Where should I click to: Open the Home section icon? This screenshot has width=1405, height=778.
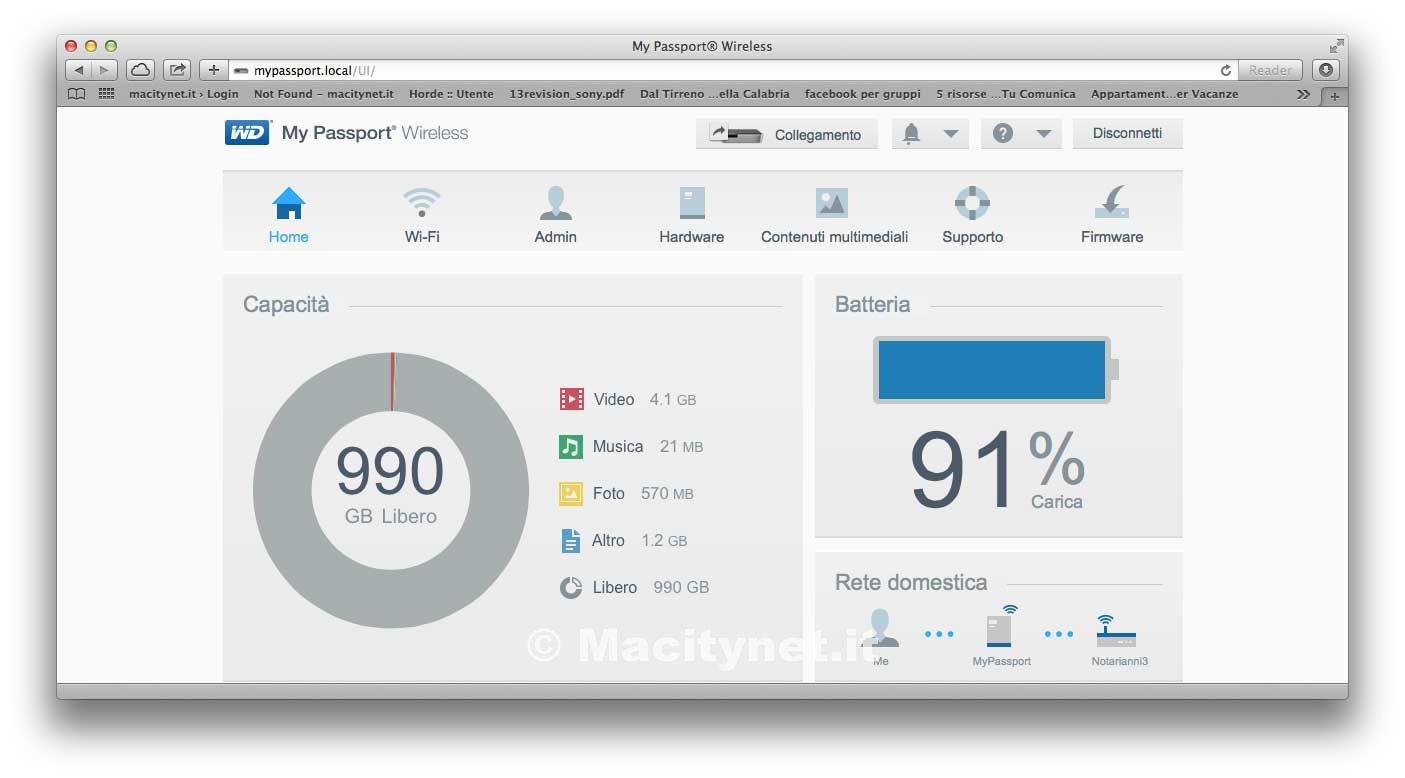click(289, 203)
